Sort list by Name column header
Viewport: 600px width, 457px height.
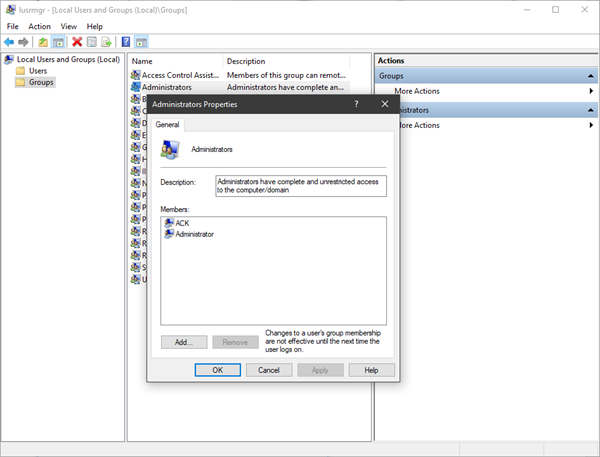(176, 61)
